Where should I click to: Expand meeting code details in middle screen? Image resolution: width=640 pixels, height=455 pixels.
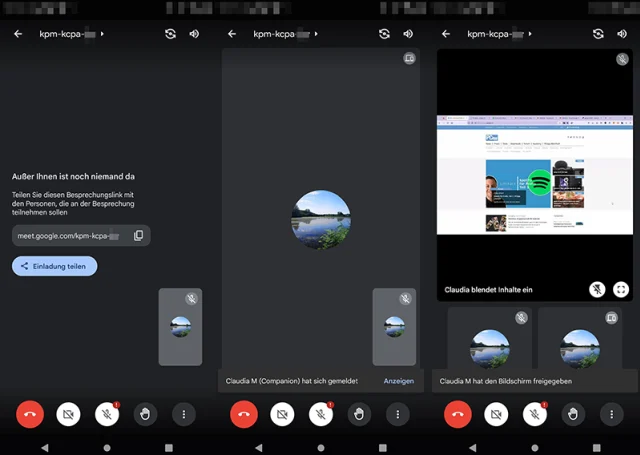pos(316,34)
